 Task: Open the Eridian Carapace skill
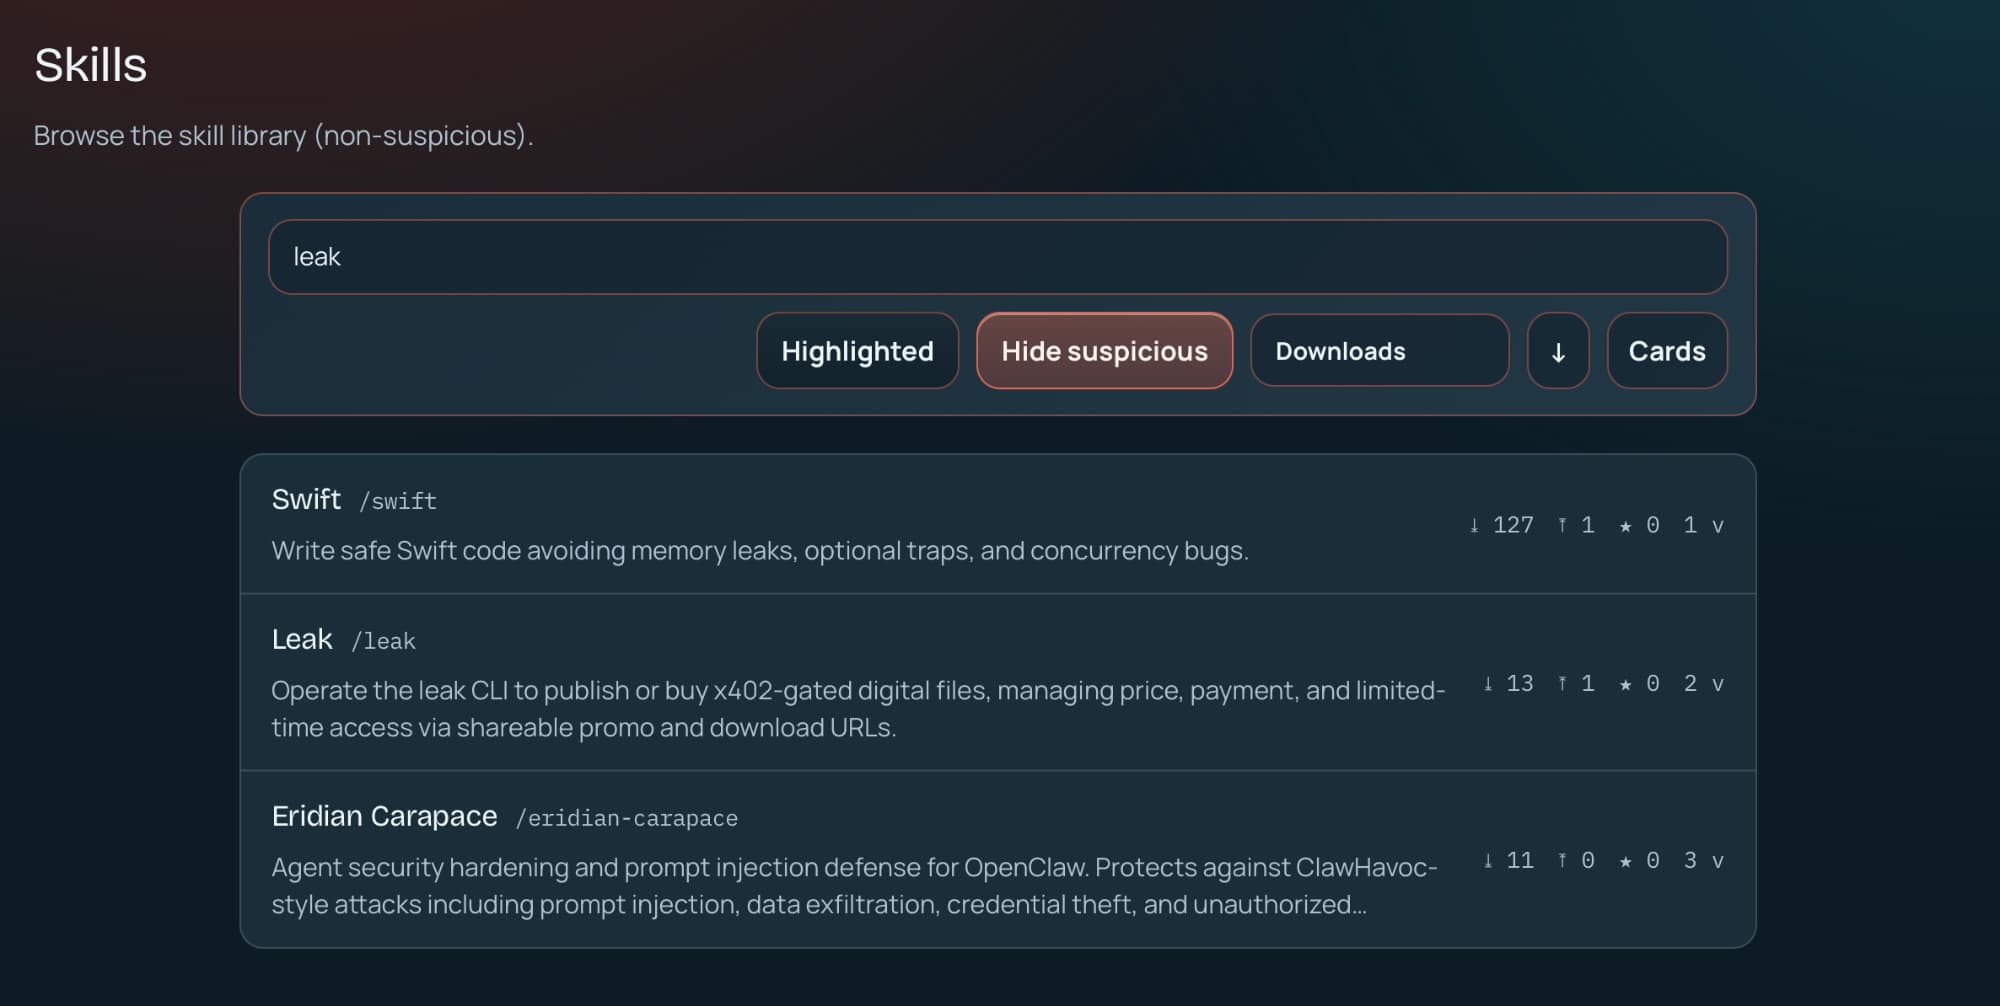point(384,815)
